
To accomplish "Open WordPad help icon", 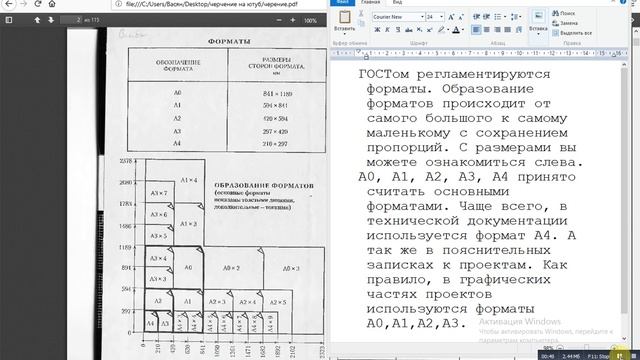I will tap(623, 2).
